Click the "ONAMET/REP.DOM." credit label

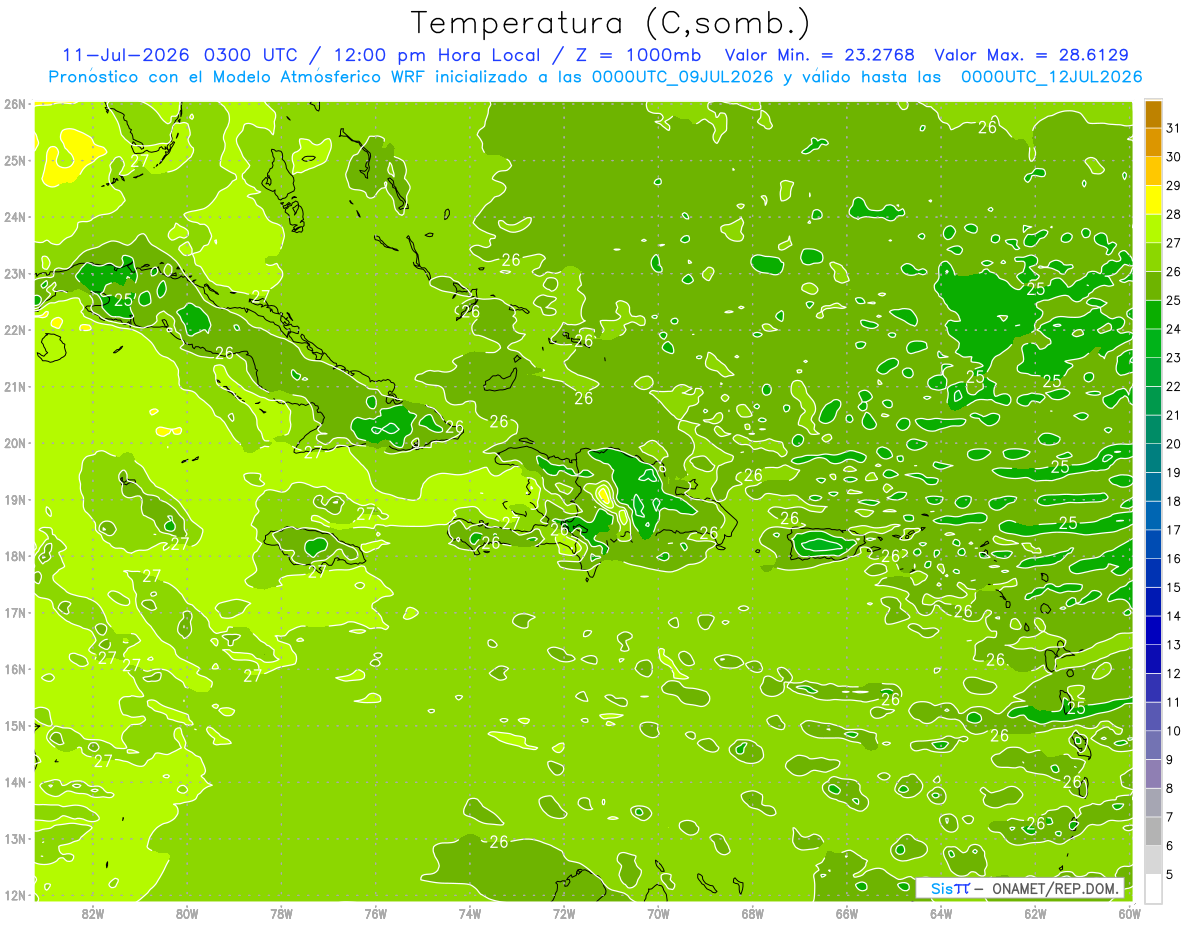click(1055, 888)
